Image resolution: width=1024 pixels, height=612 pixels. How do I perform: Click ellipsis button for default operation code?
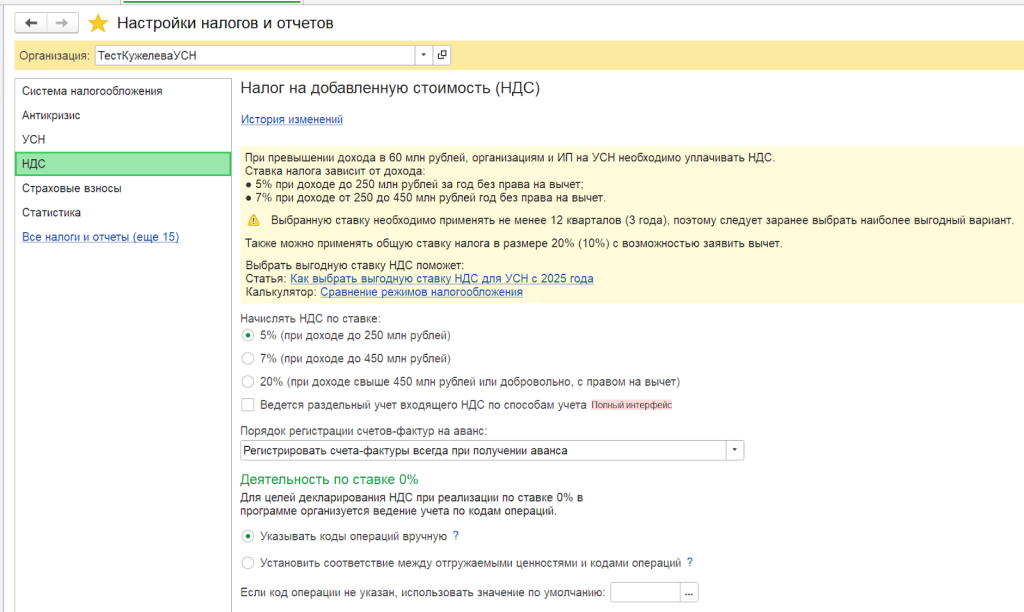point(688,593)
